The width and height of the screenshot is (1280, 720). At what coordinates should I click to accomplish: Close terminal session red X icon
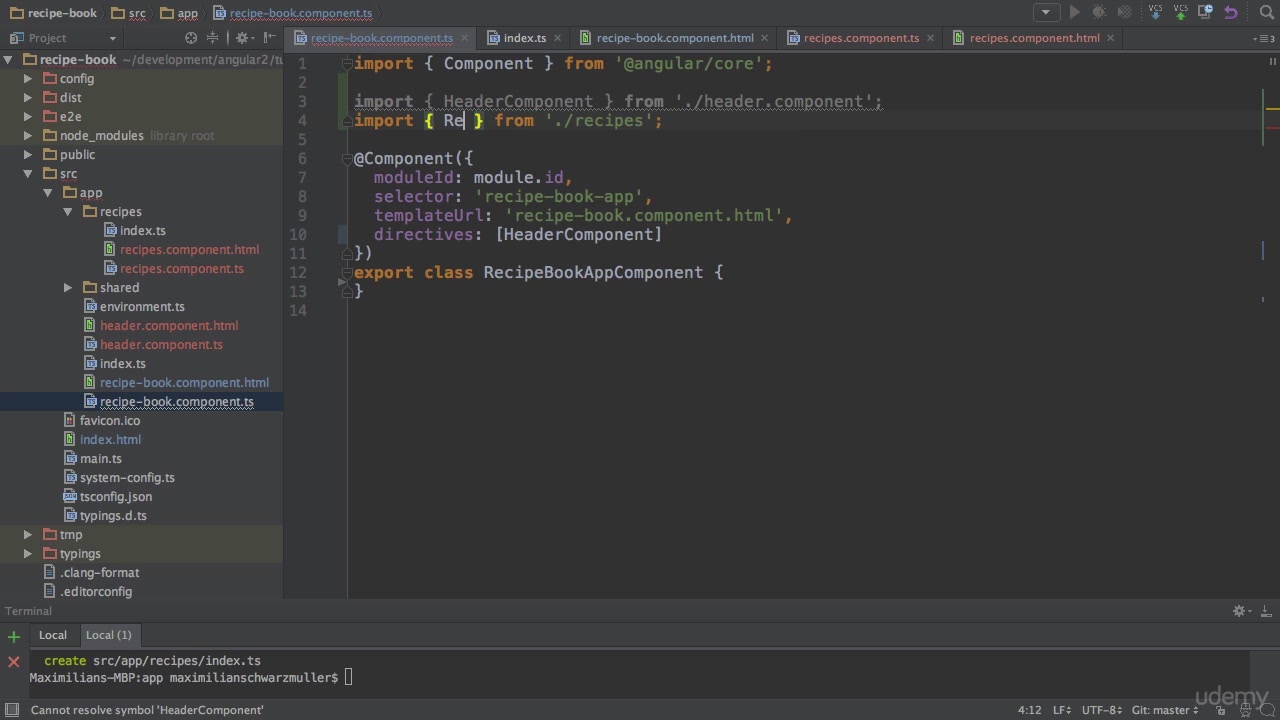coord(14,661)
